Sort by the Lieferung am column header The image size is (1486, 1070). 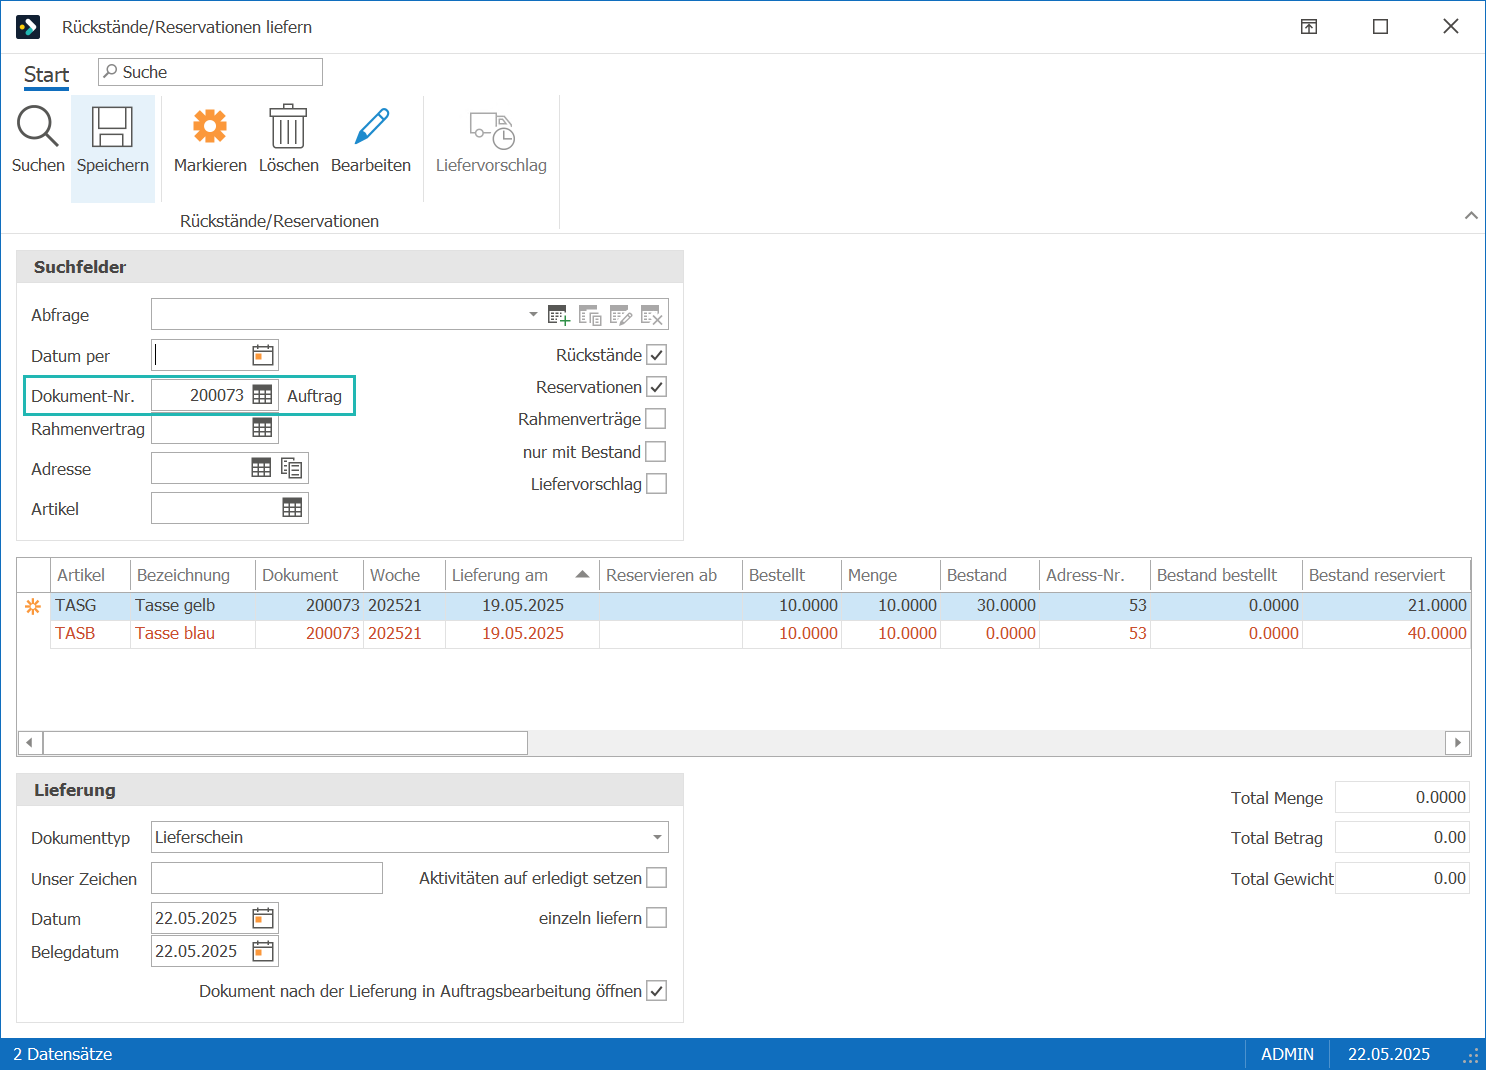[522, 575]
